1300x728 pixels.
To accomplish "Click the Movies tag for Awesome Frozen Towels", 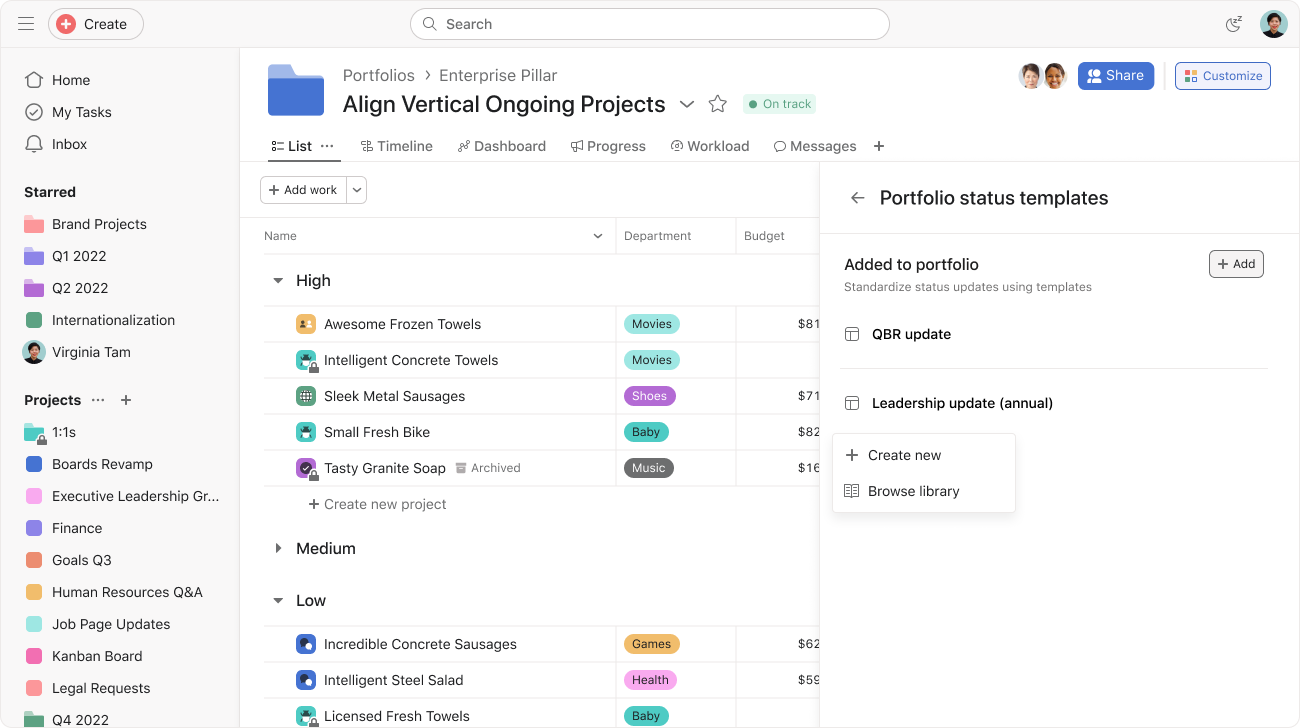I will coord(652,324).
